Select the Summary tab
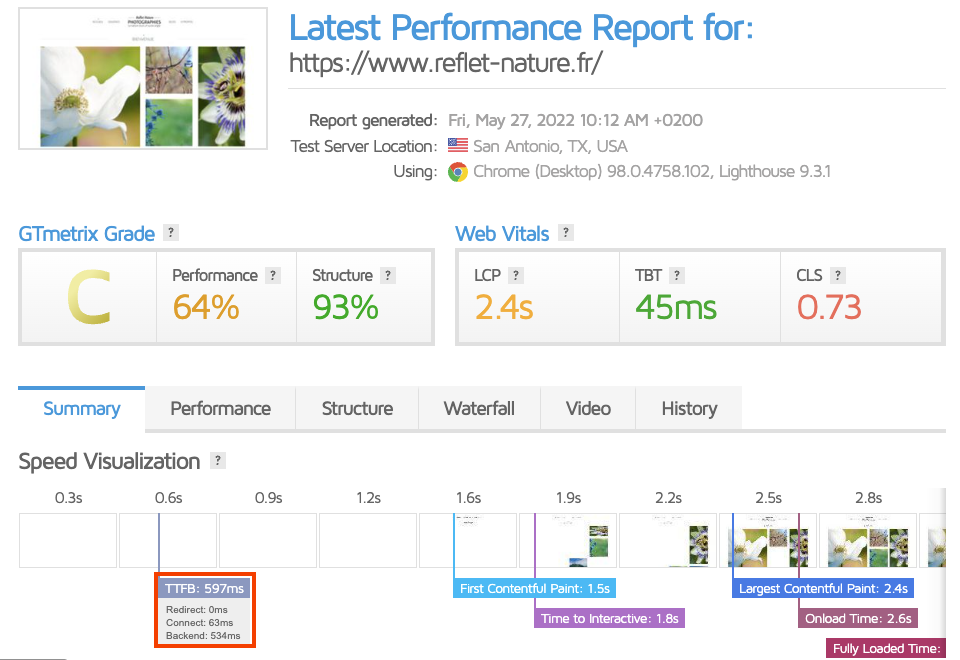 click(x=81, y=408)
